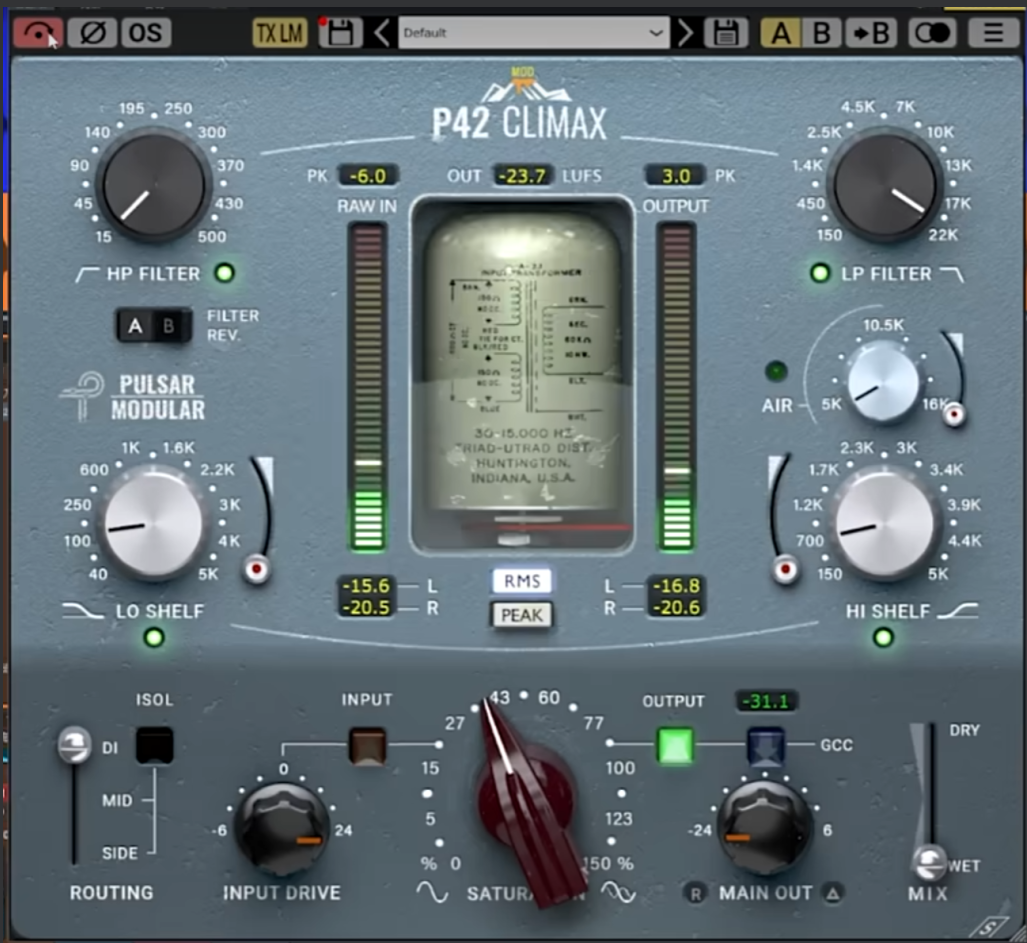Toggle the phase invert Ø button

92,33
